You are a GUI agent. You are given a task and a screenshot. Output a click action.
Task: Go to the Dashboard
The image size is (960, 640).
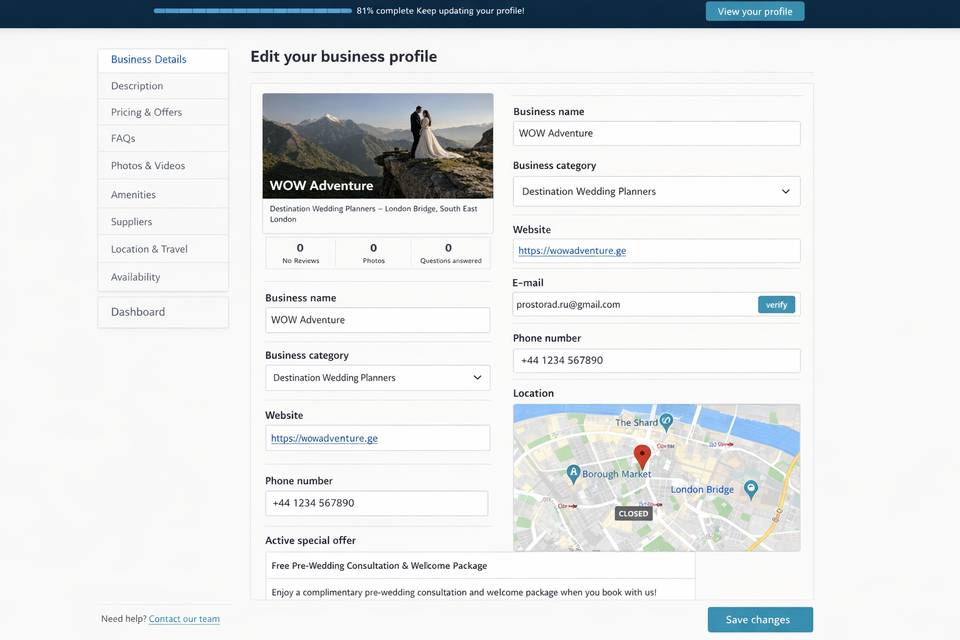pyautogui.click(x=163, y=312)
